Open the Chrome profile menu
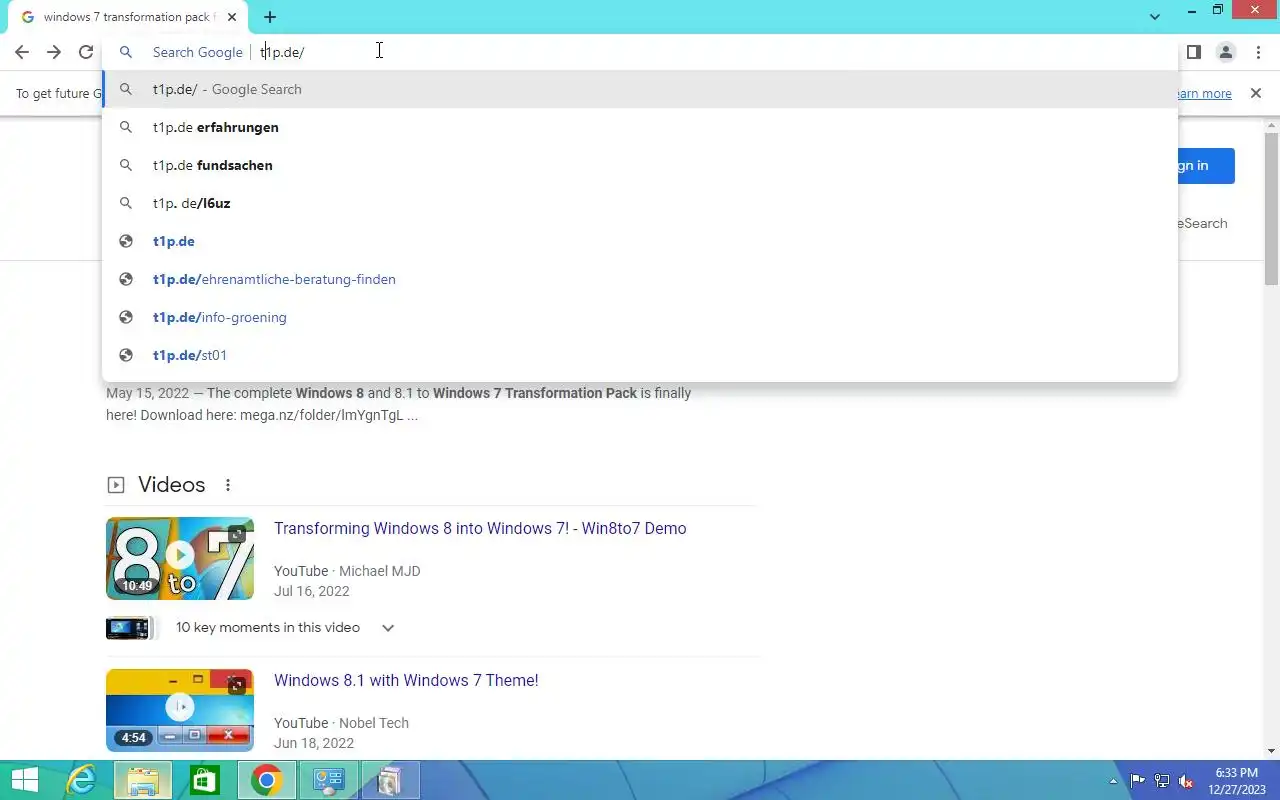 click(x=1226, y=52)
